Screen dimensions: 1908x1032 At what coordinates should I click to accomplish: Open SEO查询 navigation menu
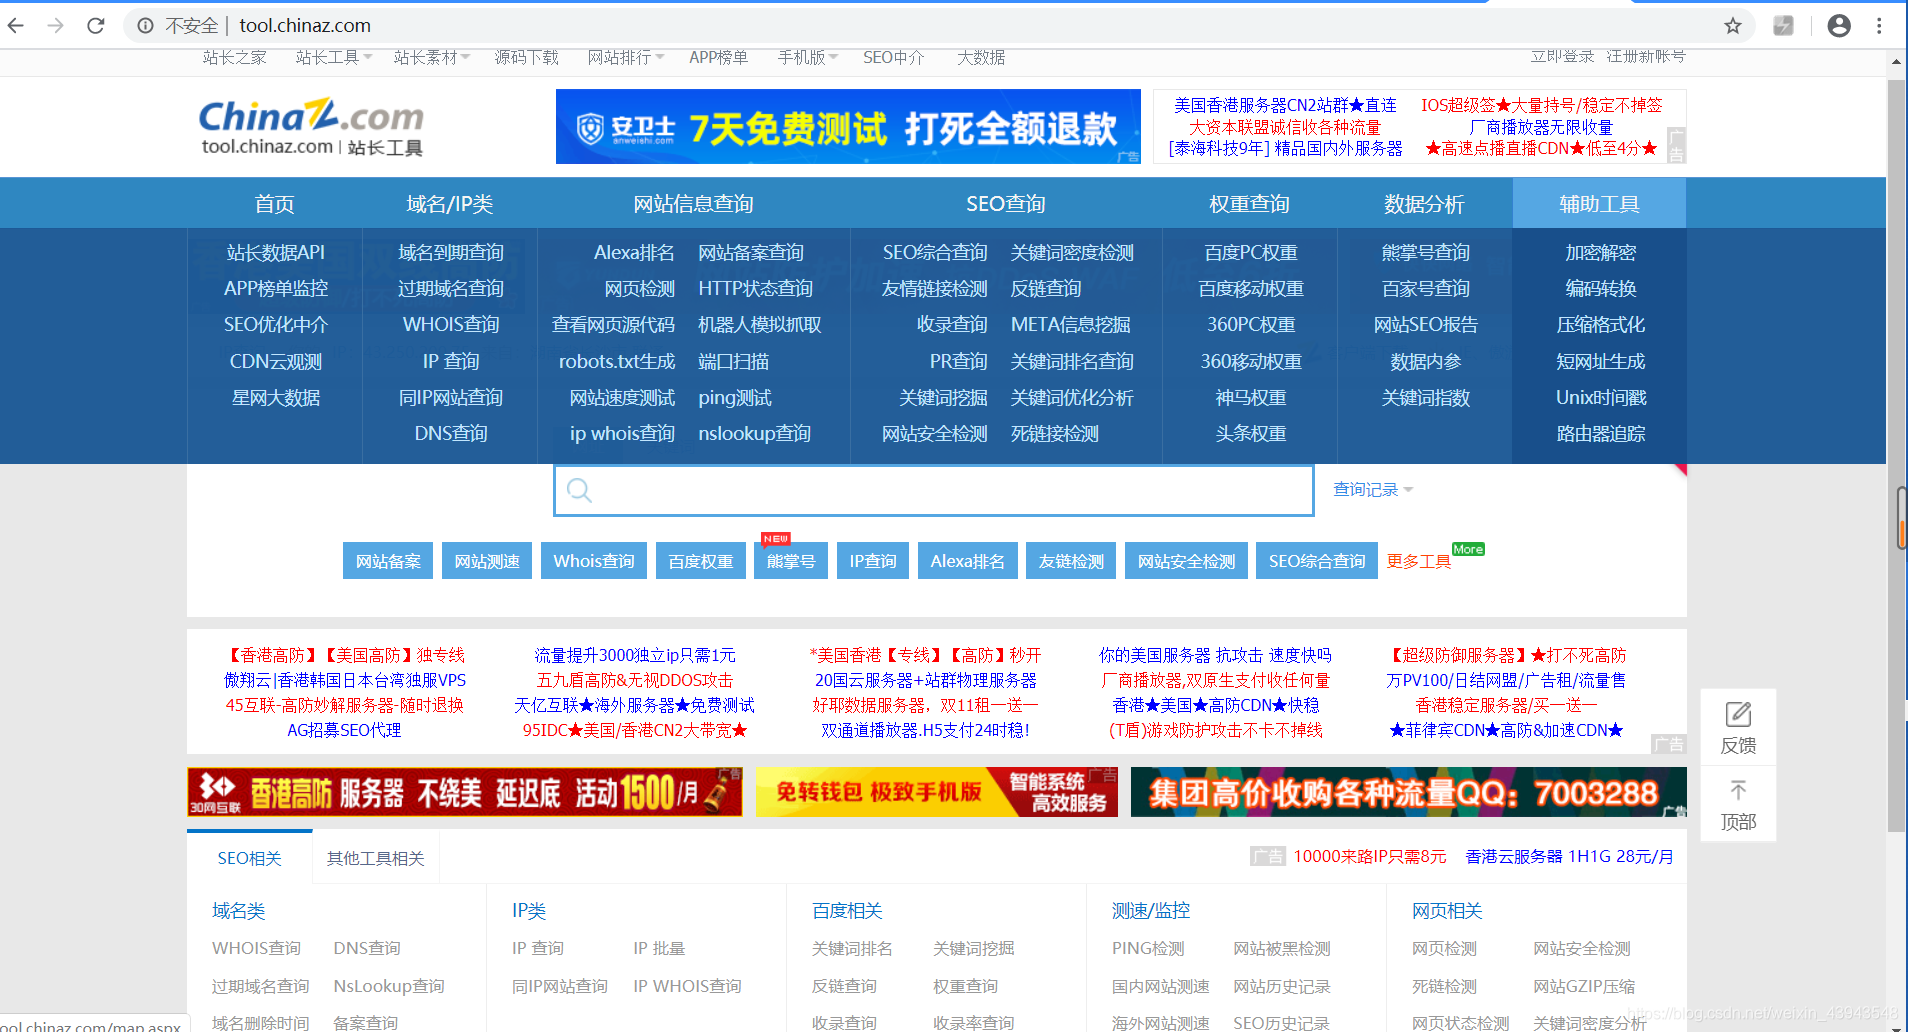(x=1006, y=204)
